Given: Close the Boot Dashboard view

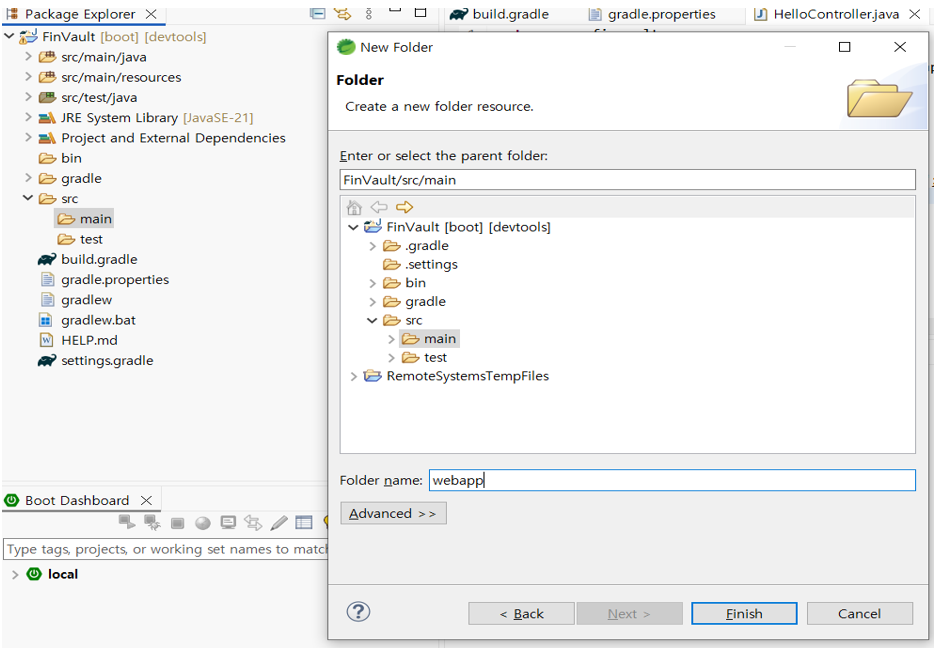Looking at the screenshot, I should click(x=147, y=500).
